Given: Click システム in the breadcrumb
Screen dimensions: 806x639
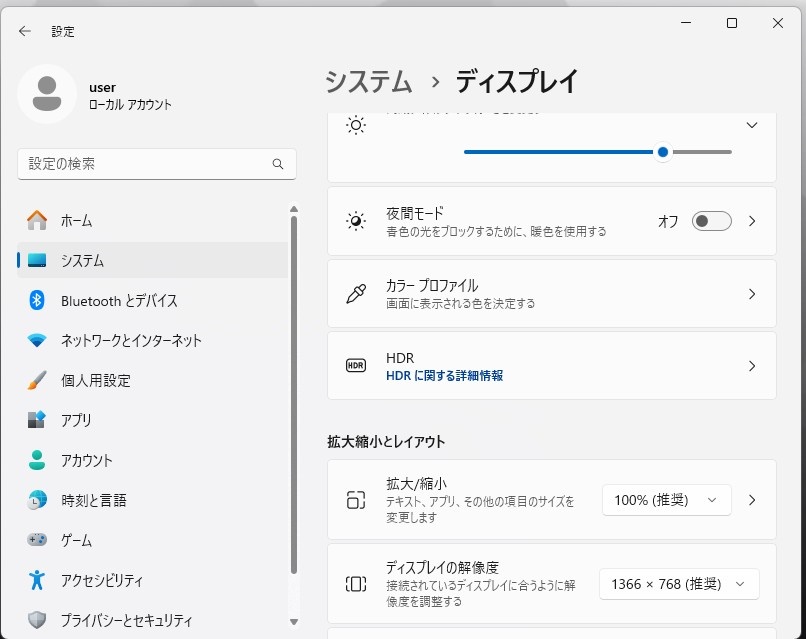Looking at the screenshot, I should click(369, 82).
